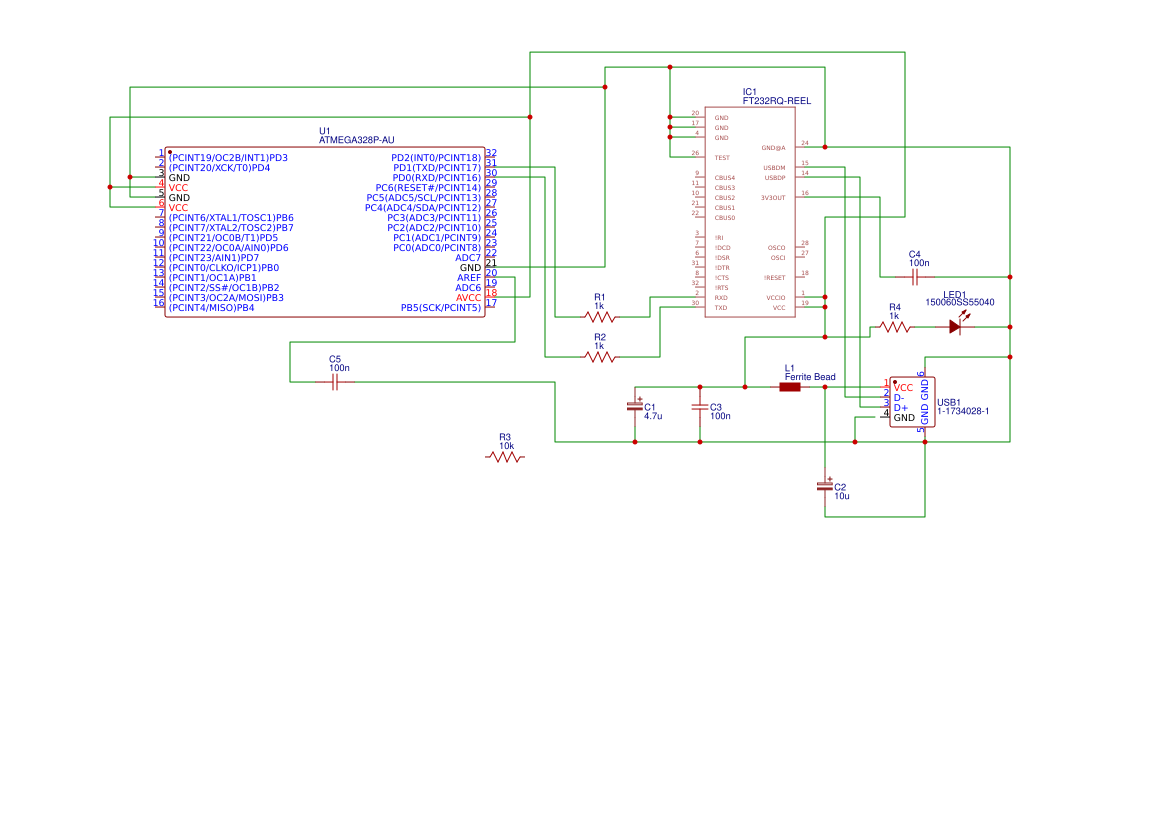The height and width of the screenshot is (827, 1169).
Task: Select the VCC label on USB1
Action: pos(902,386)
